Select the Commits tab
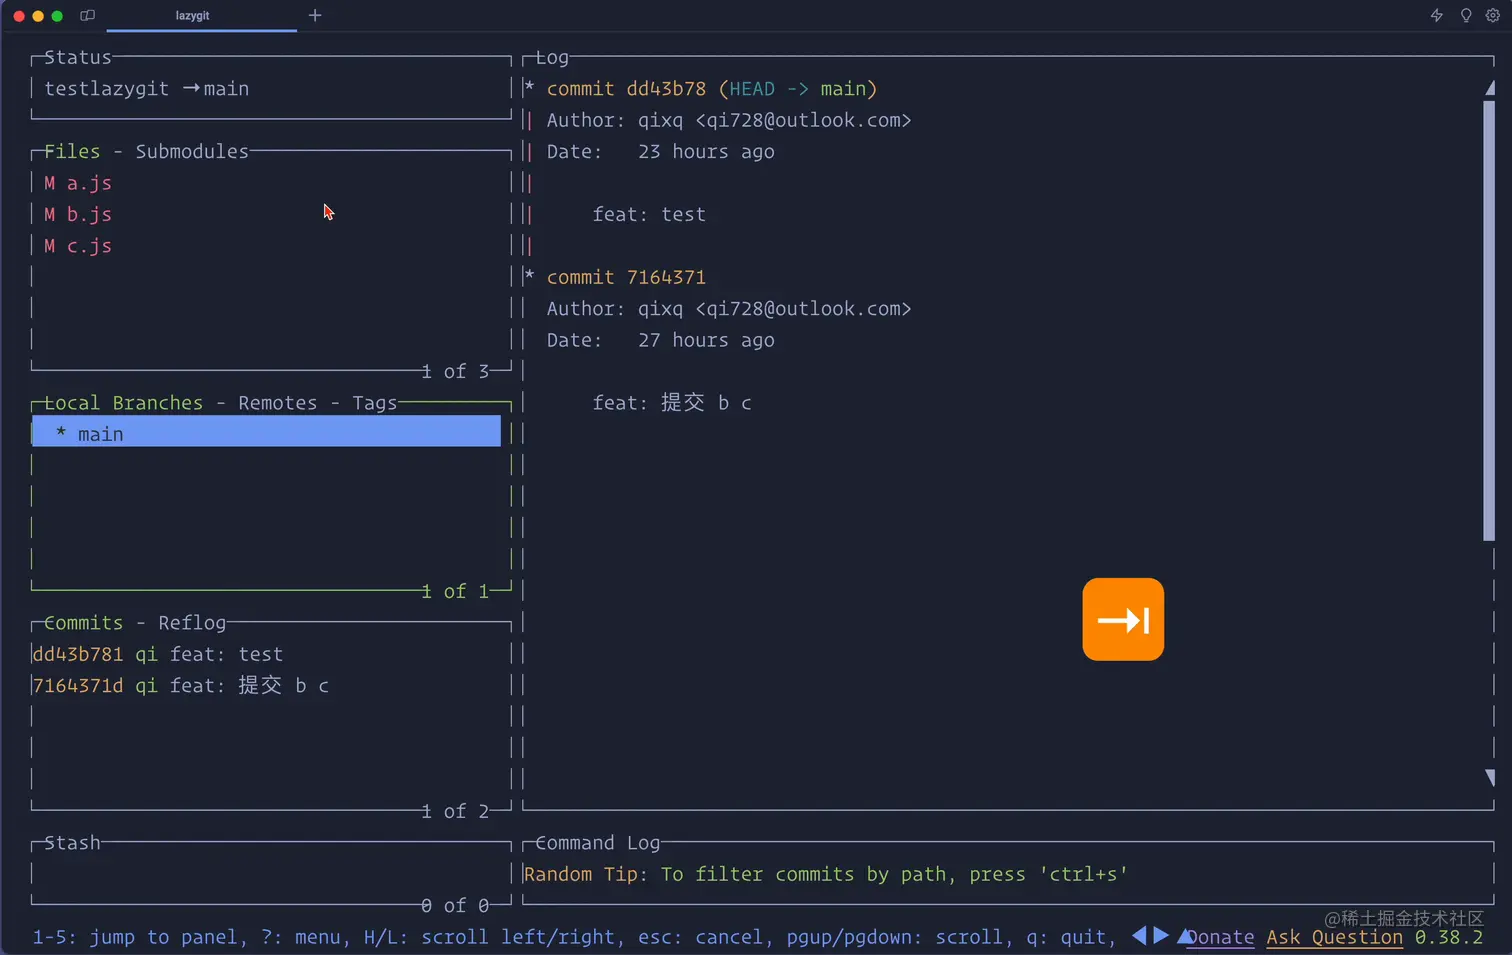Viewport: 1512px width, 955px height. pyautogui.click(x=84, y=623)
